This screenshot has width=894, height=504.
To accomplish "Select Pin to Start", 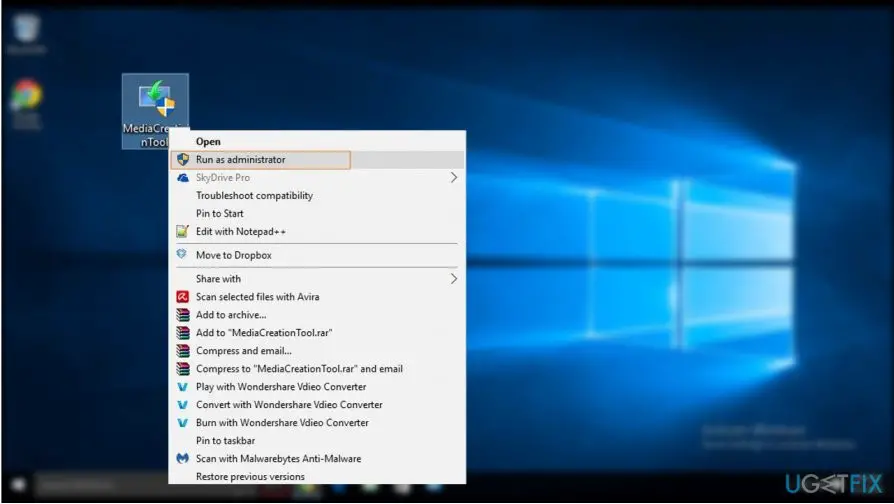I will pos(317,214).
